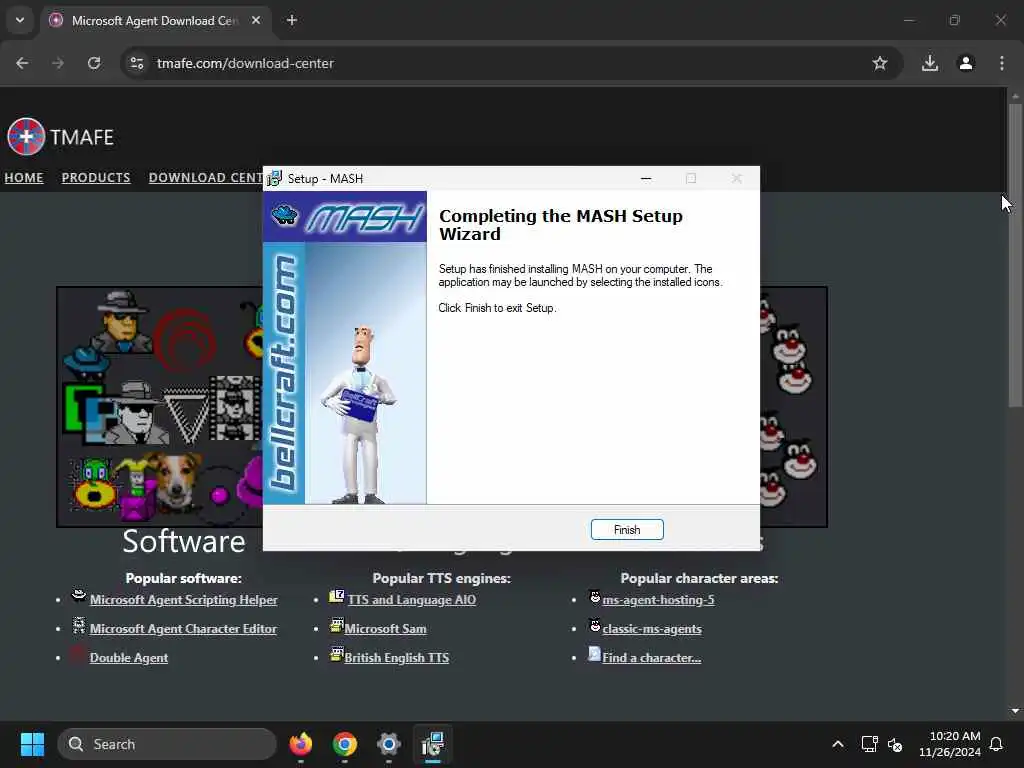The image size is (1024, 768).
Task: Open Chrome downloads icon
Action: tap(930, 63)
